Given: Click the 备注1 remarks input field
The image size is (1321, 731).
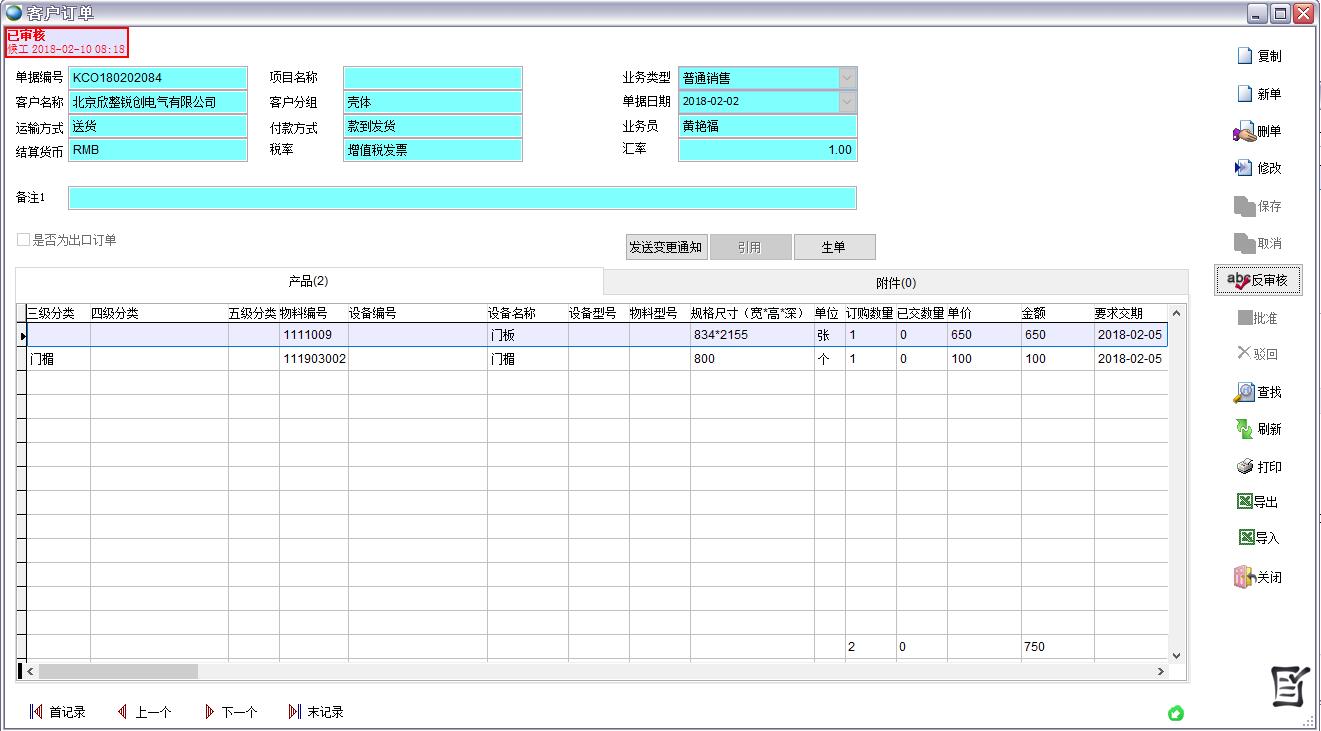Looking at the screenshot, I should tap(462, 198).
